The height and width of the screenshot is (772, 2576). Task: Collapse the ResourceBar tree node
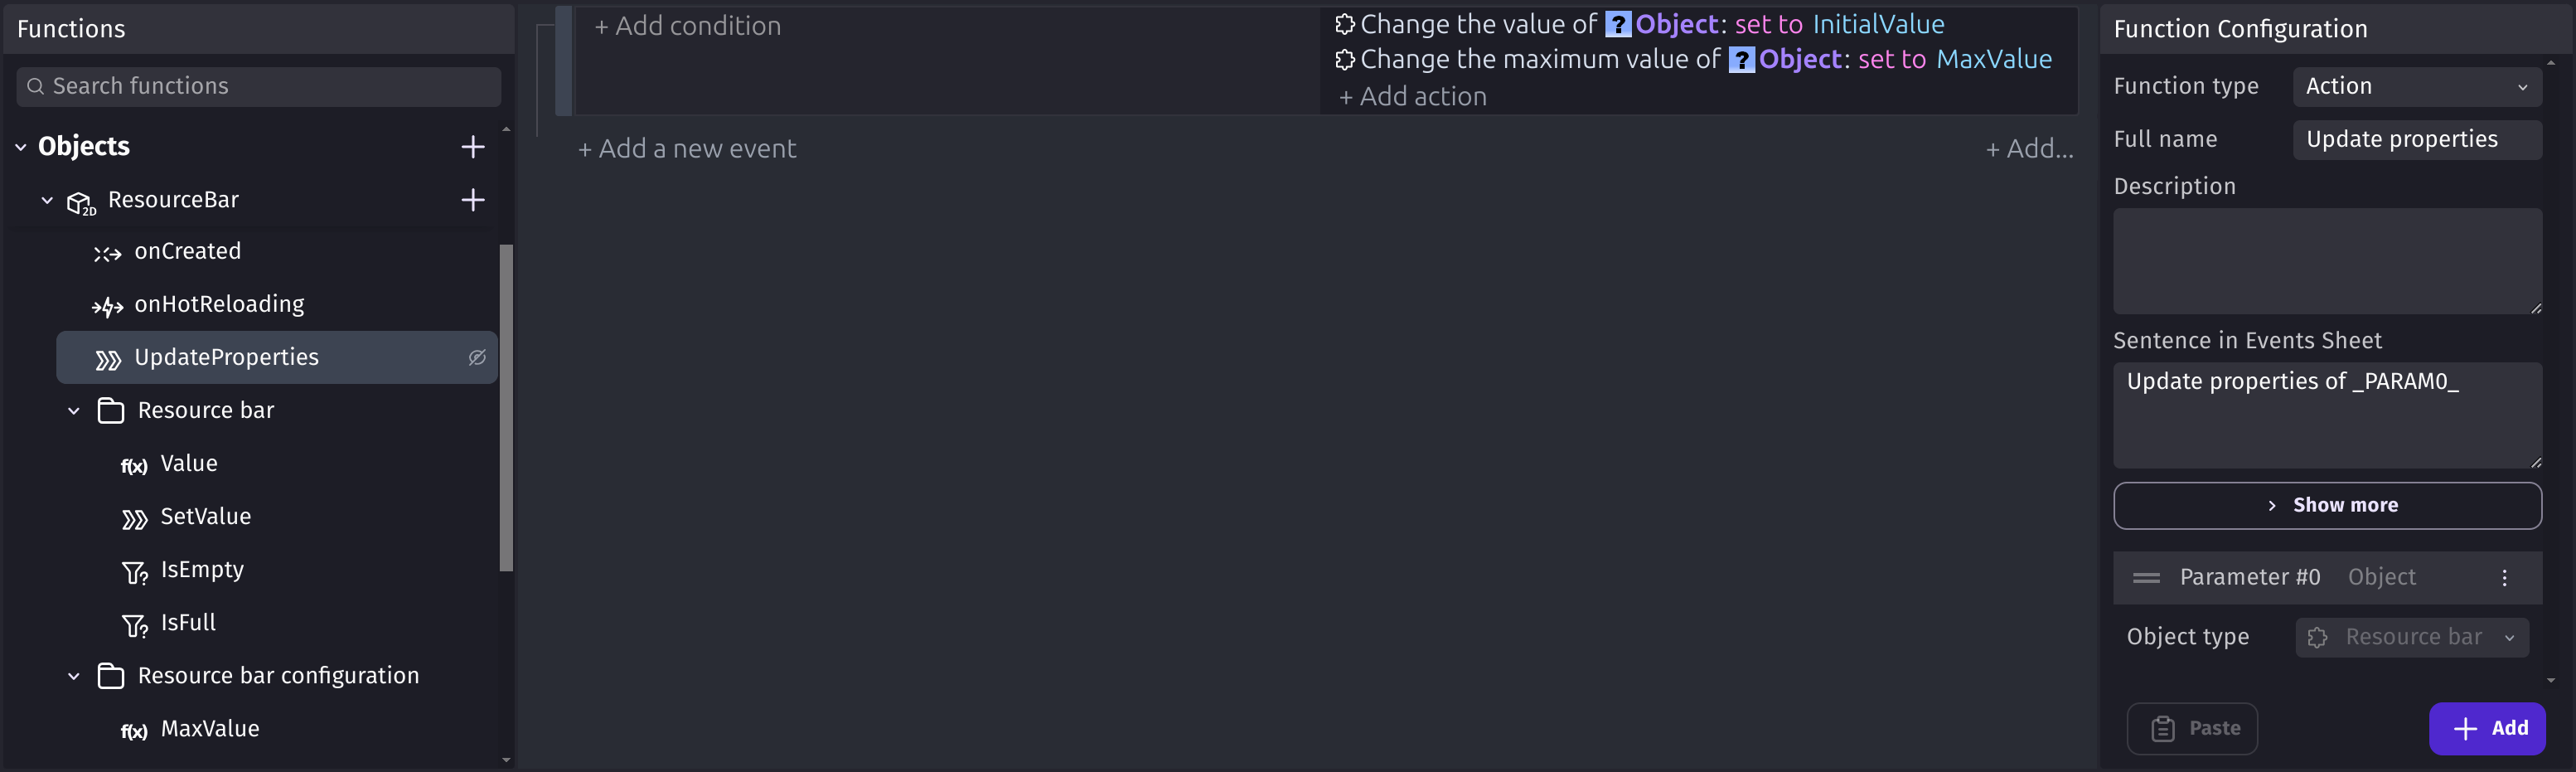[47, 200]
